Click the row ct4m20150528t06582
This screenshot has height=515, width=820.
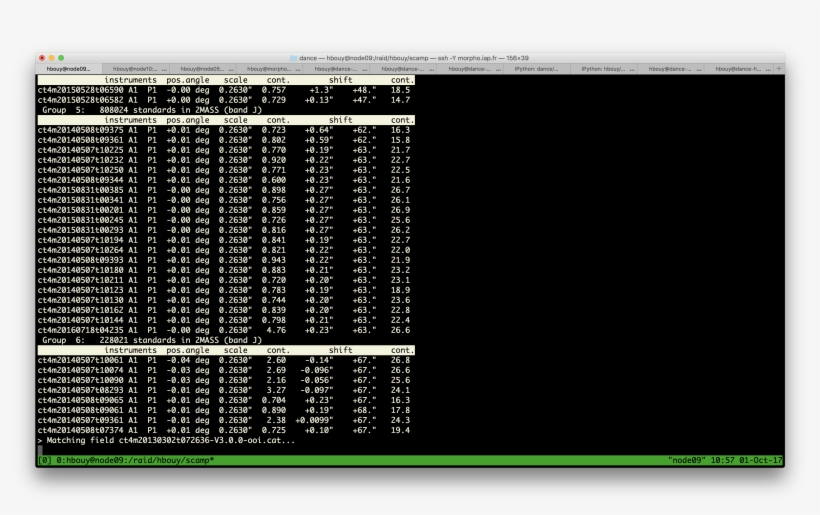tap(224, 100)
